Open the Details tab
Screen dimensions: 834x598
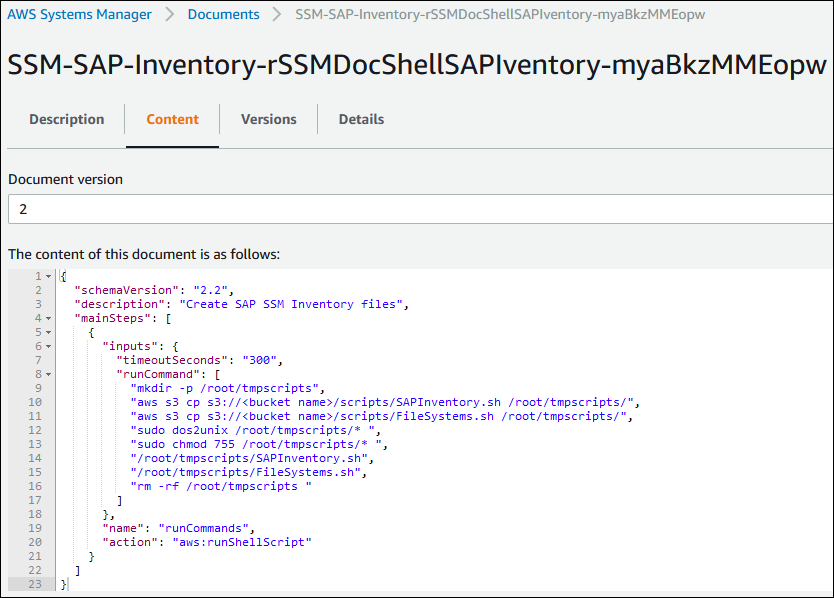click(x=361, y=119)
